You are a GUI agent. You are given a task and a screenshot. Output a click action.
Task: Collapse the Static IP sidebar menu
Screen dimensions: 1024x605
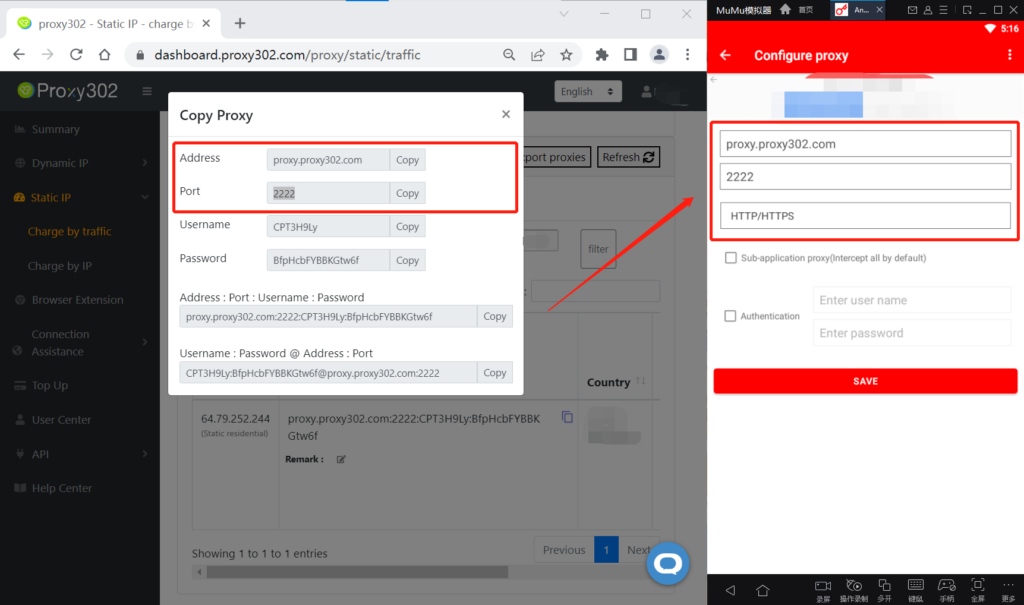[x=81, y=197]
